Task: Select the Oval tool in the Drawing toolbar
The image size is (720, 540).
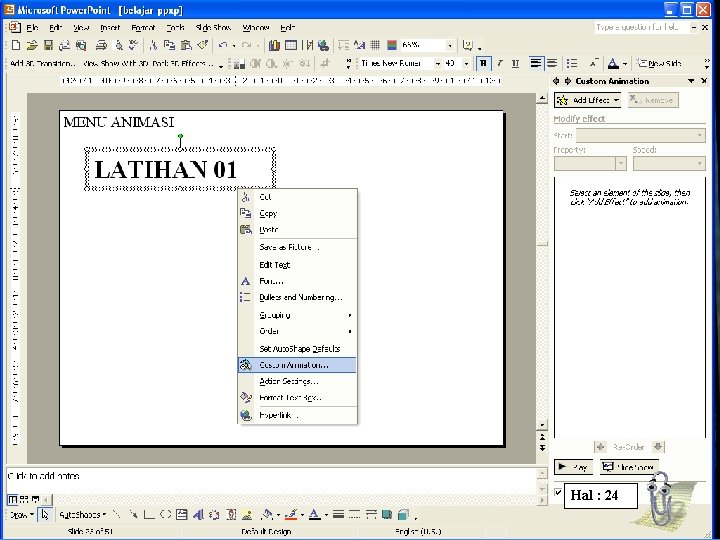Action: [x=165, y=515]
